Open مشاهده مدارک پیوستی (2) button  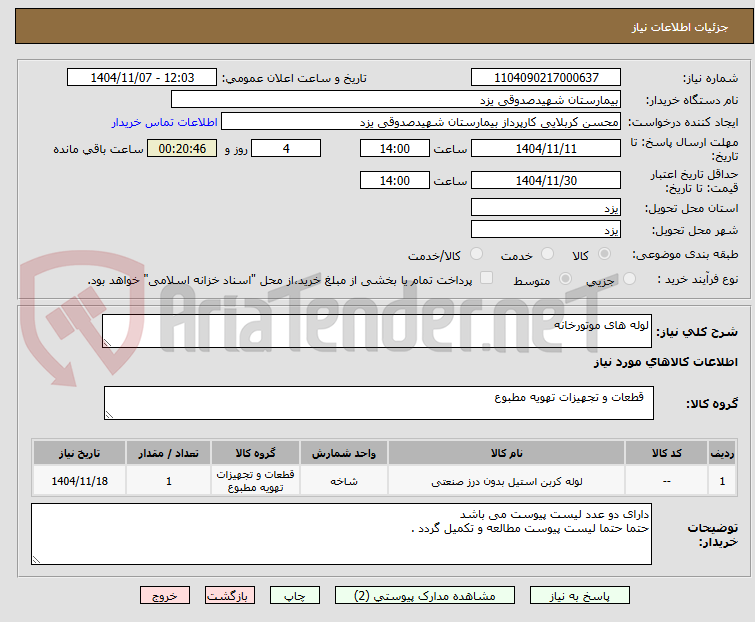(425, 596)
